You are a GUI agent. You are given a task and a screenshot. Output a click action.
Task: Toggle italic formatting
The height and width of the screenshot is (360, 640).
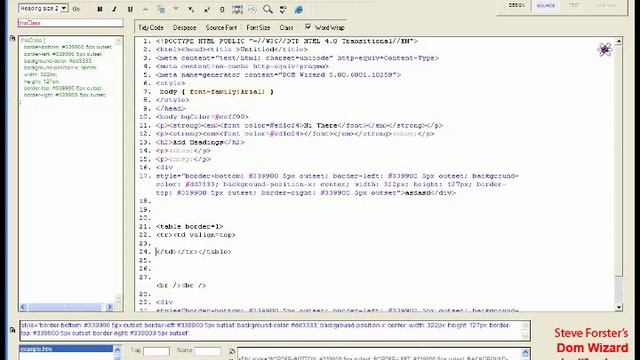click(x=114, y=9)
